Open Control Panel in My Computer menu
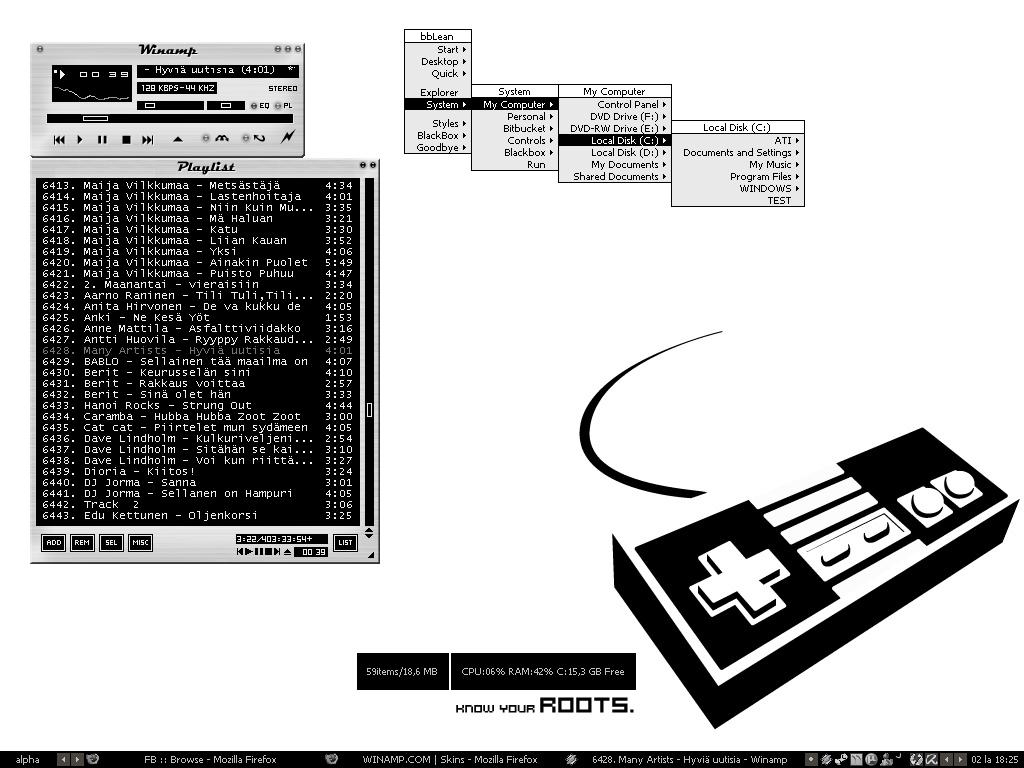The height and width of the screenshot is (768, 1024). [615, 104]
